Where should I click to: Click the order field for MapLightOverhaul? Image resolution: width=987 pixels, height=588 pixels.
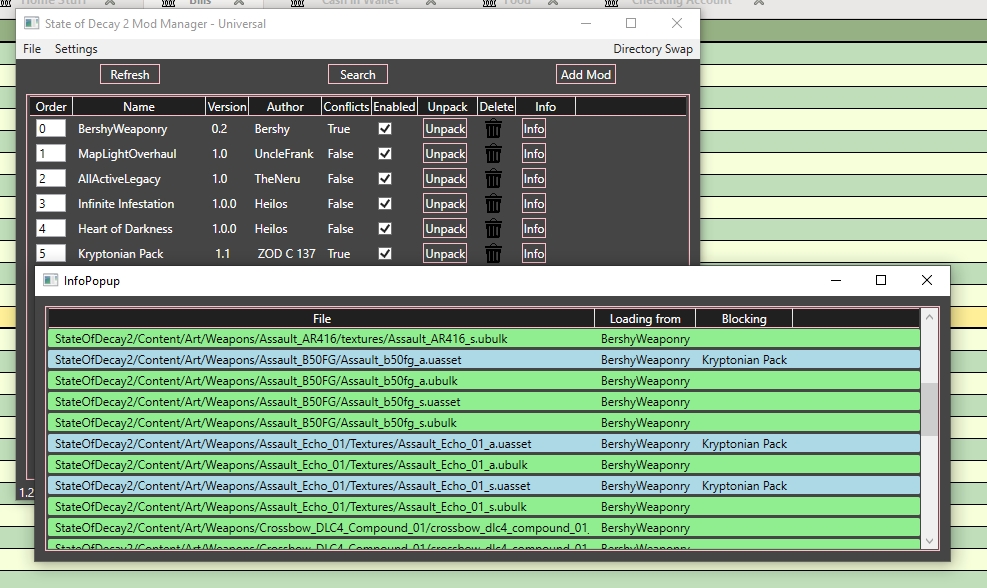[x=50, y=154]
